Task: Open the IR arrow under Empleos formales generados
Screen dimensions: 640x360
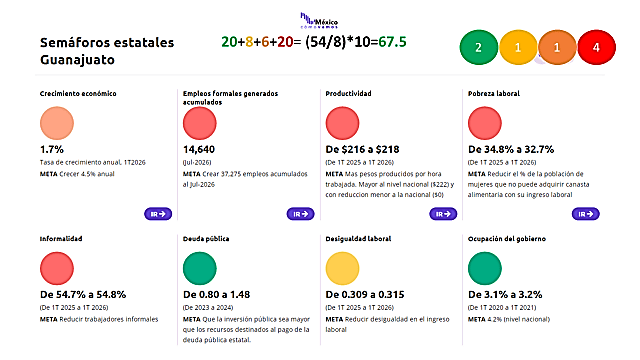Action: point(300,214)
